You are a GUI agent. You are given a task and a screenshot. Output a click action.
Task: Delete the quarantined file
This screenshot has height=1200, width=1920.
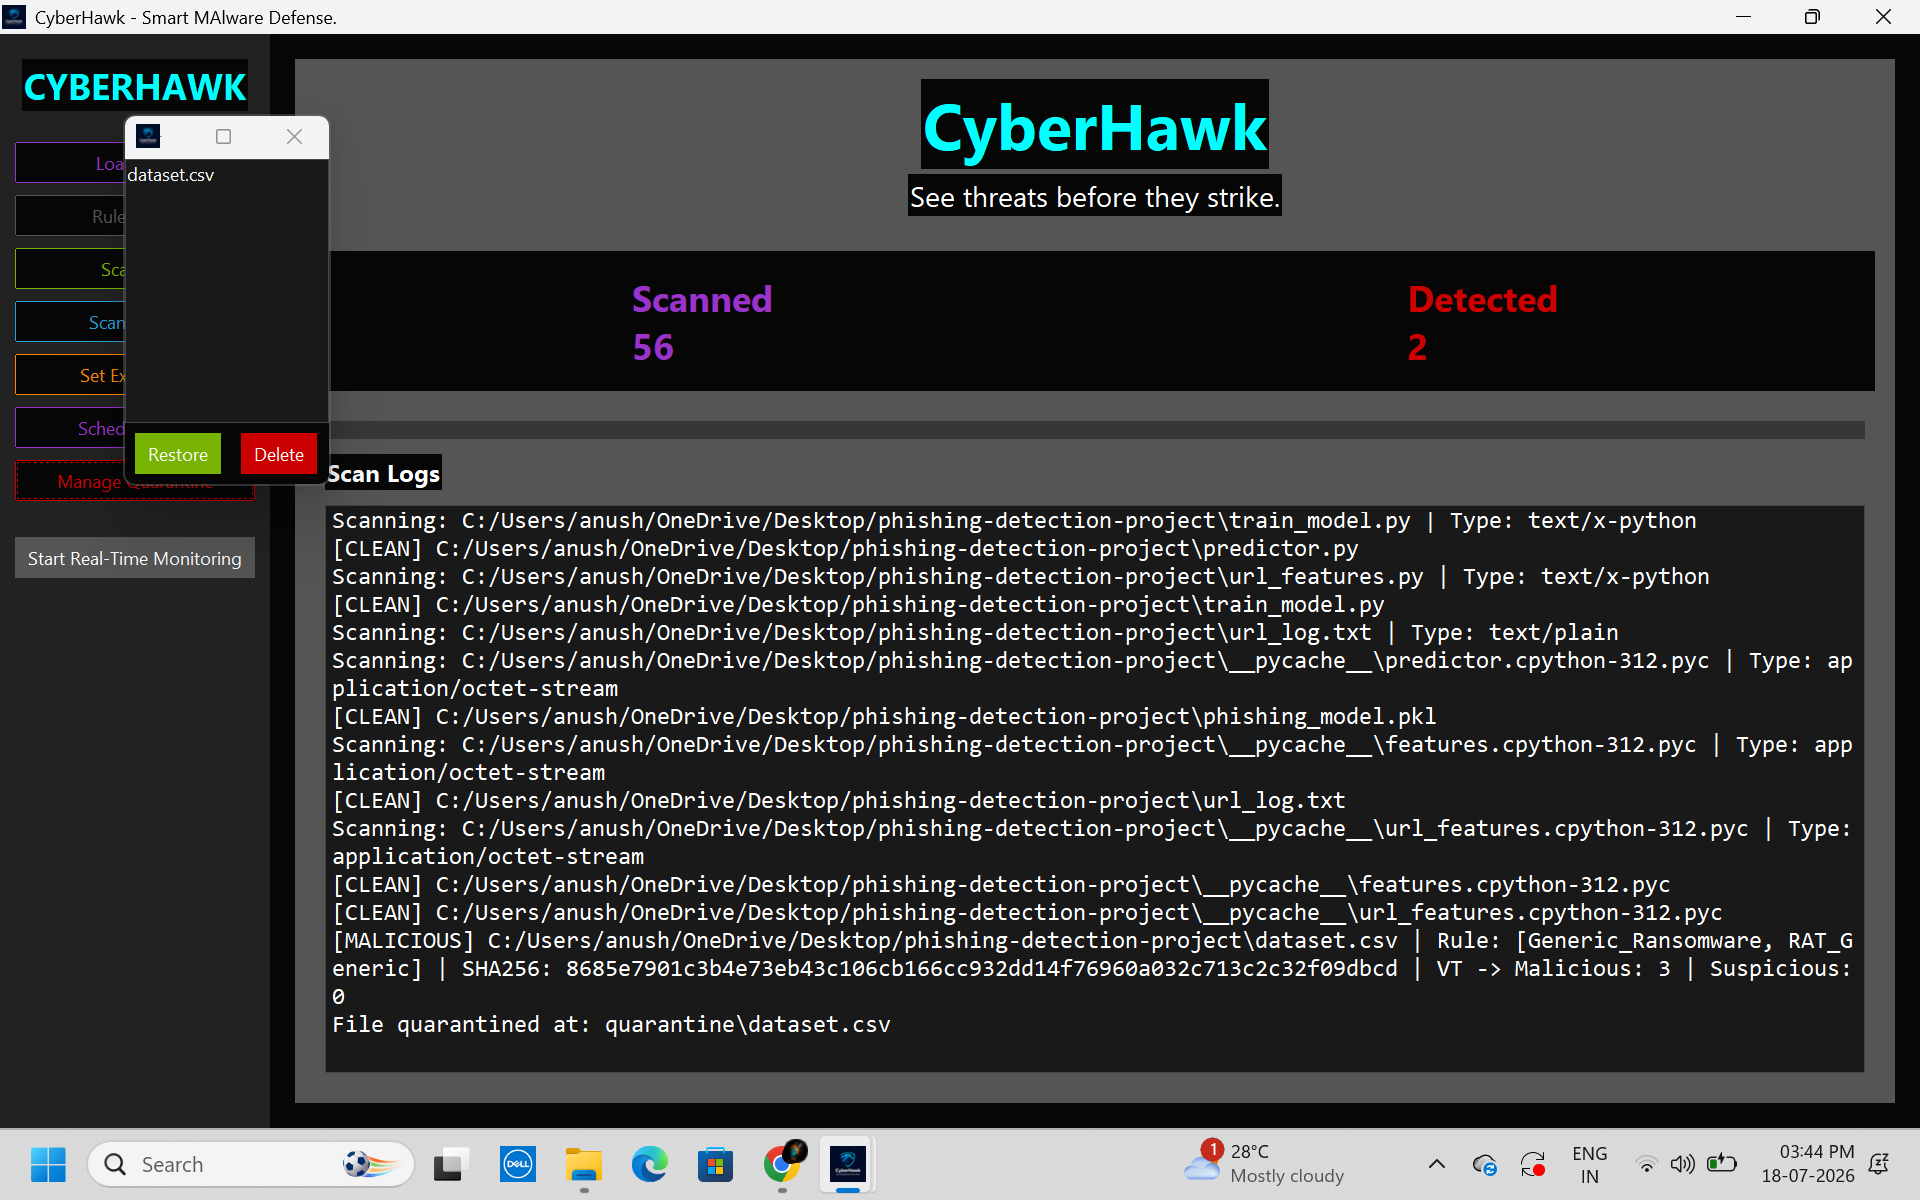tap(279, 454)
